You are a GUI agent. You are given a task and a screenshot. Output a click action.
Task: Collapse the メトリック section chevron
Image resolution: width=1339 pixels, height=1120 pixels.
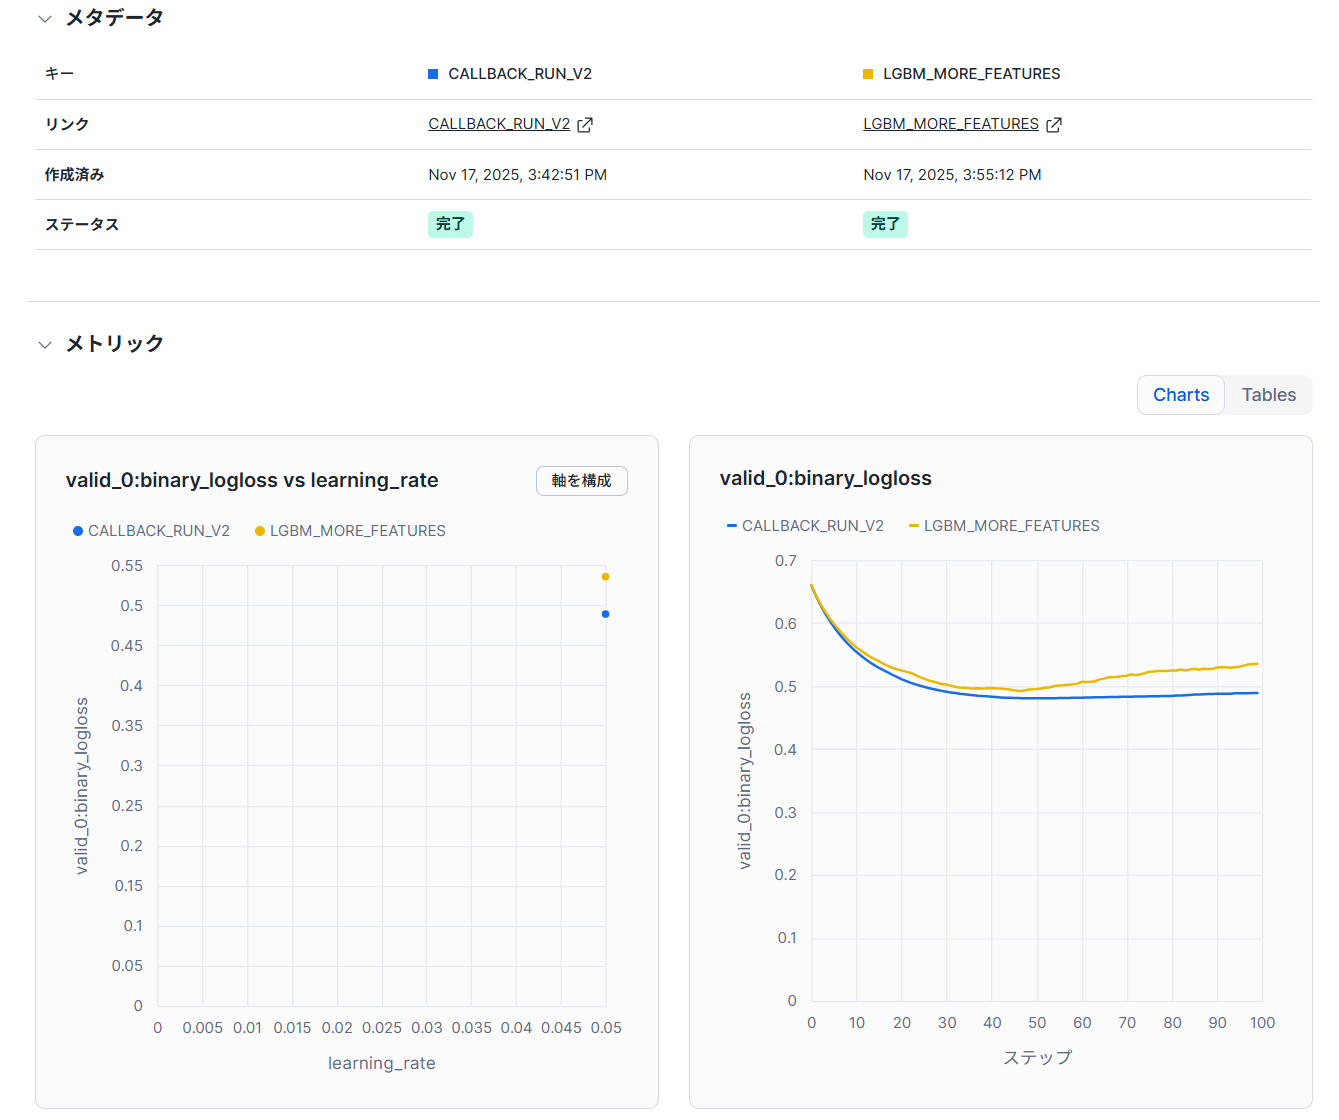tap(45, 345)
